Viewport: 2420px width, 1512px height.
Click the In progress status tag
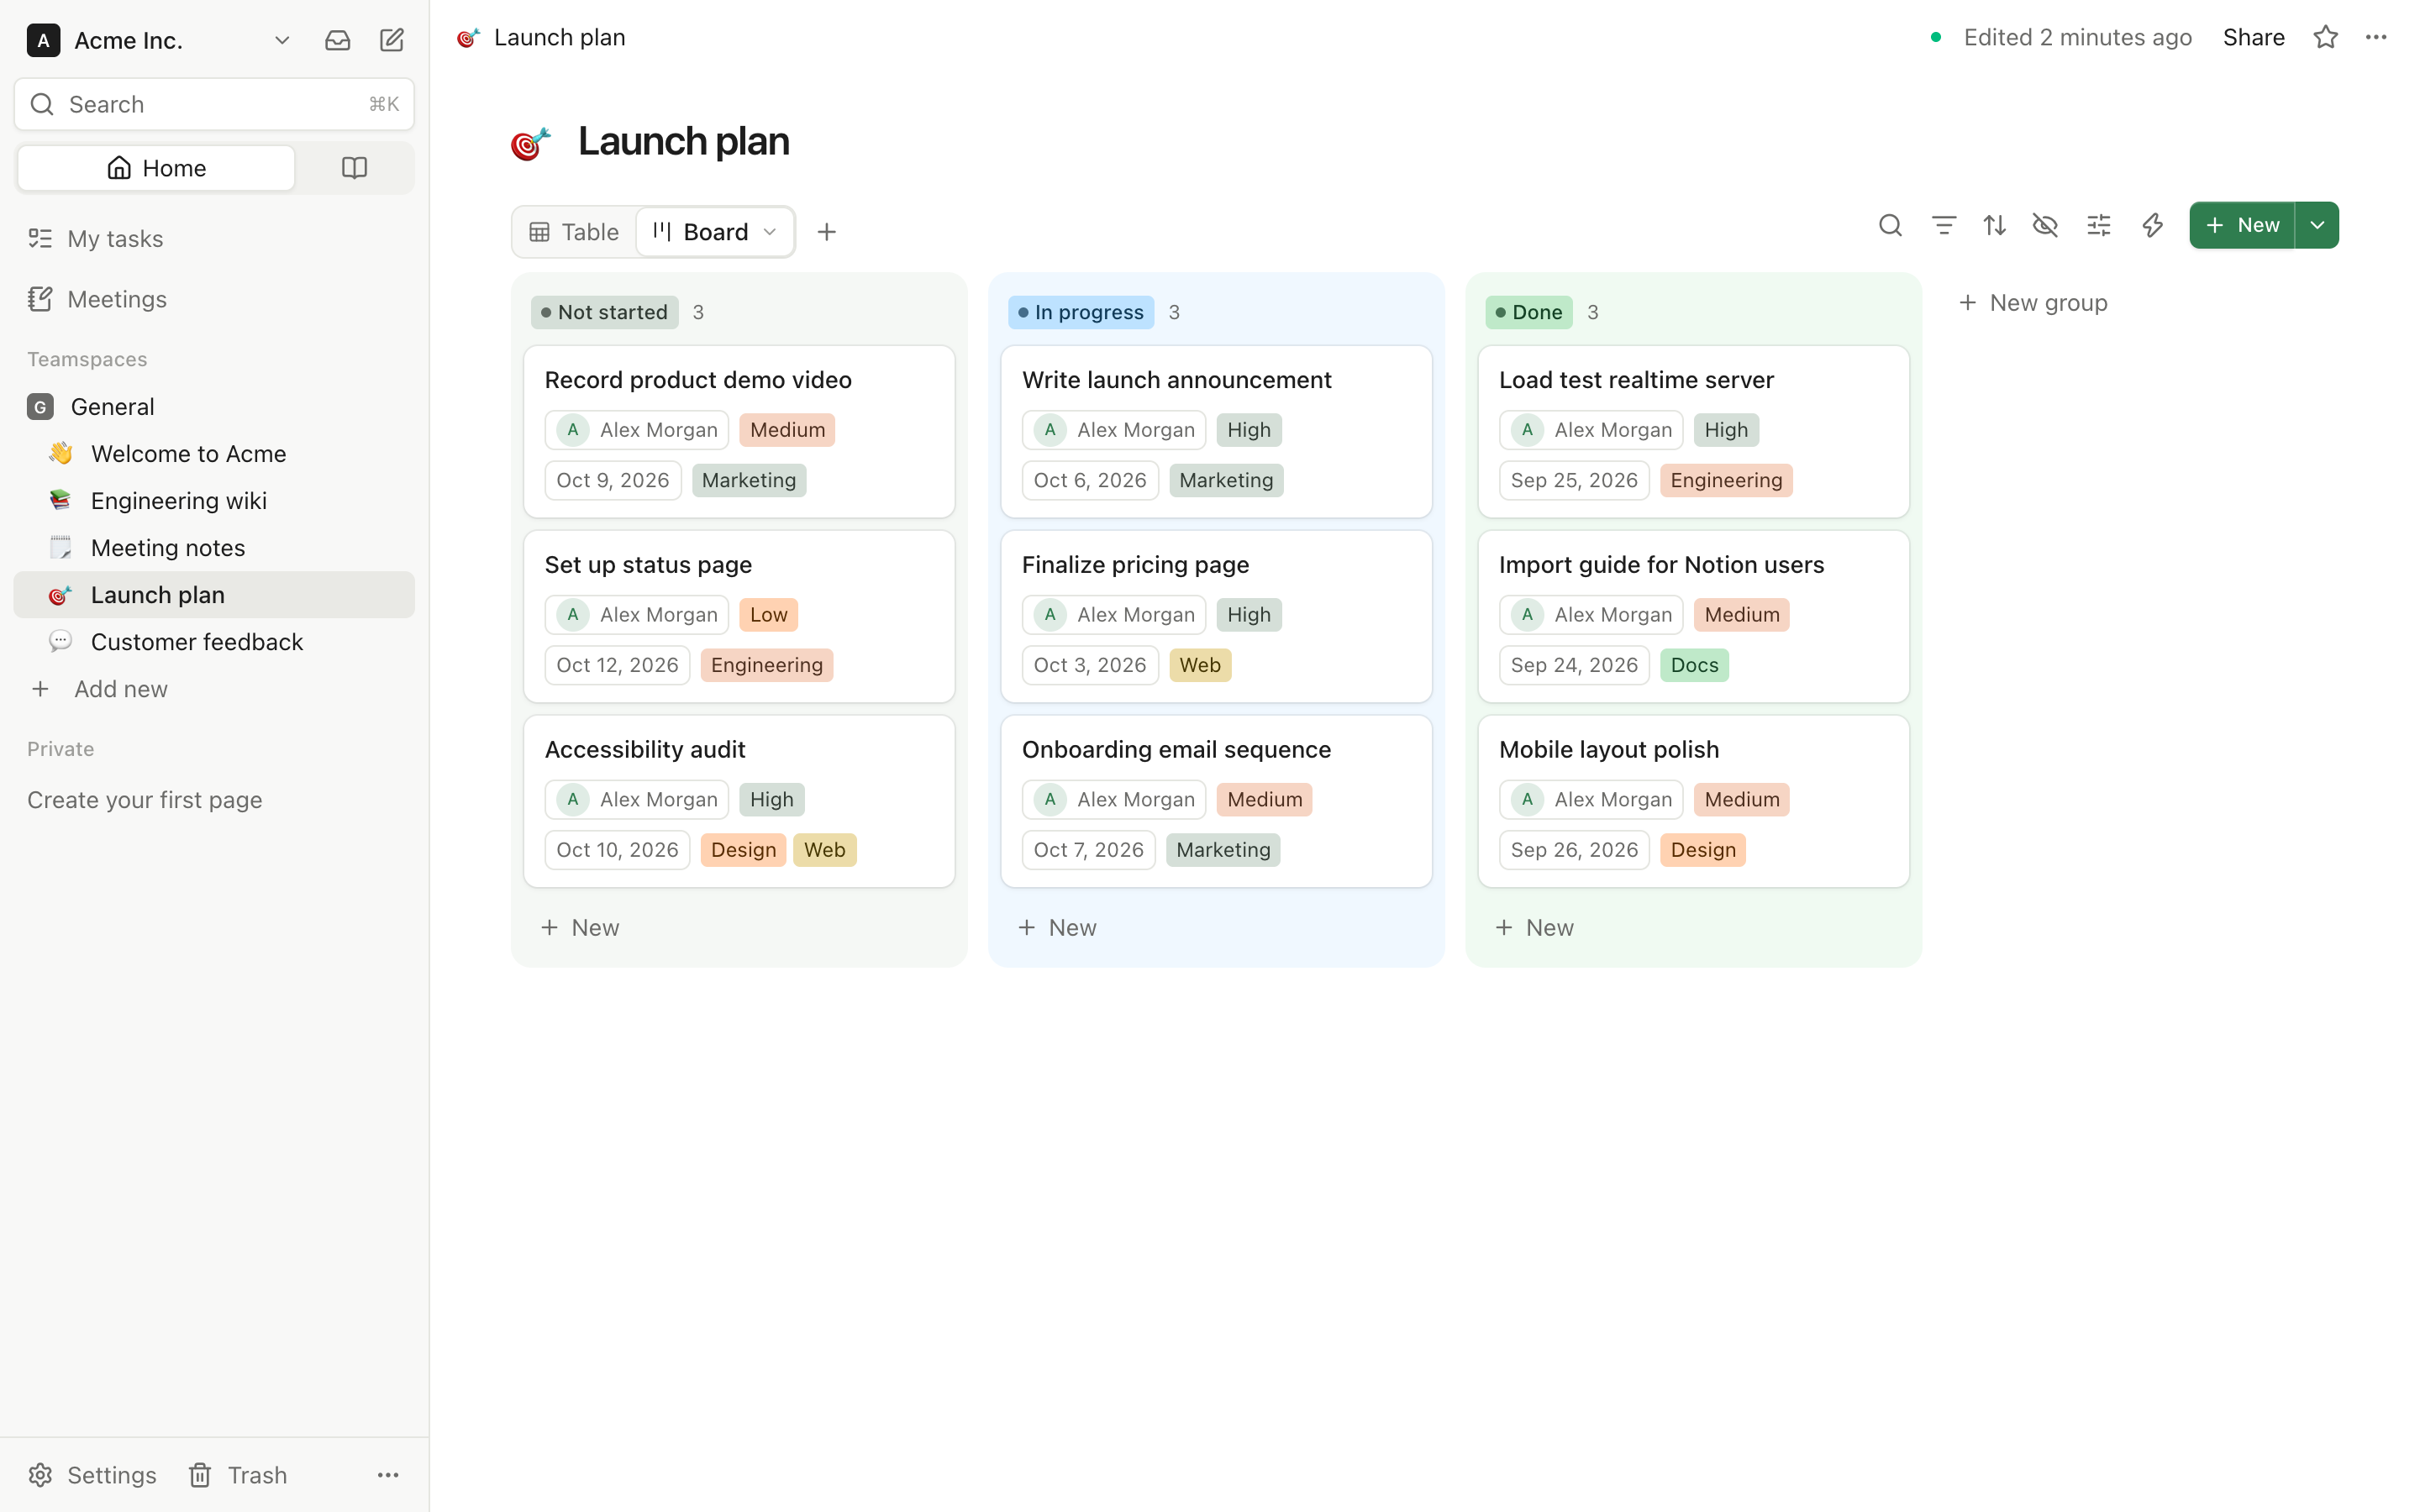point(1080,312)
